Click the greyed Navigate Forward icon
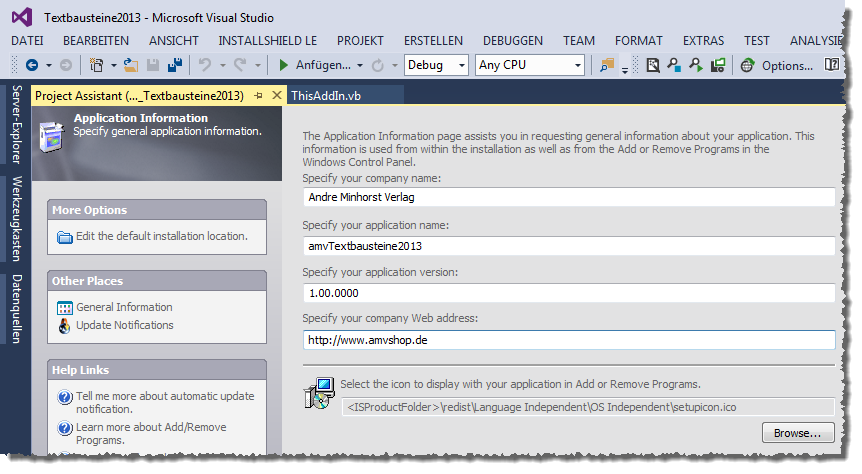 pos(66,65)
